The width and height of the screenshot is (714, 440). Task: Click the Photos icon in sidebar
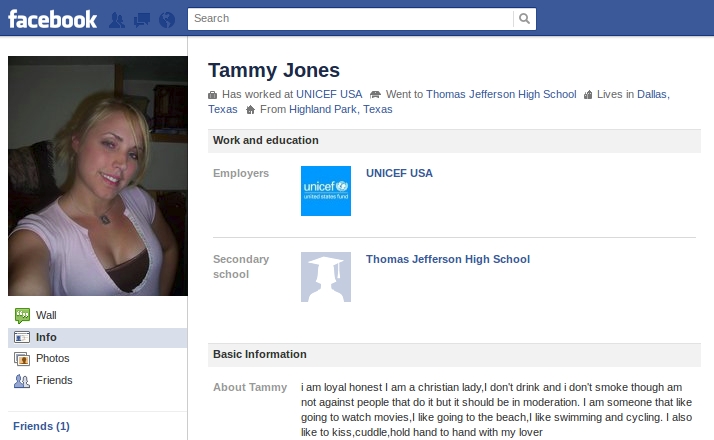tap(22, 359)
